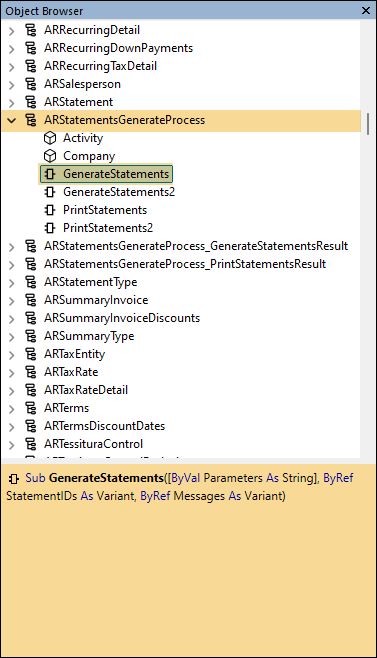
Task: Select the ARStatement tree item
Action: coord(78,102)
